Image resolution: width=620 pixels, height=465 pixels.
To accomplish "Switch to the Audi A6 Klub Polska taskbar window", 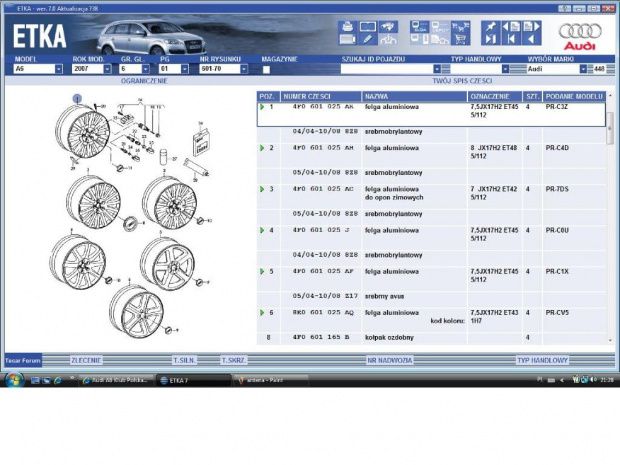I will click(117, 380).
